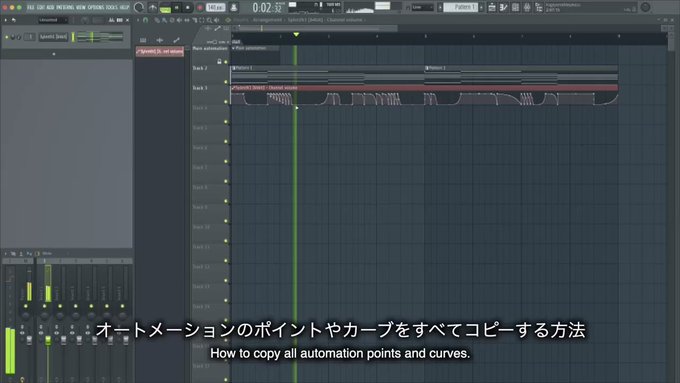Select the Spire channel volume automation clip in picker
Viewport: 680px width, 383px height.
point(160,51)
